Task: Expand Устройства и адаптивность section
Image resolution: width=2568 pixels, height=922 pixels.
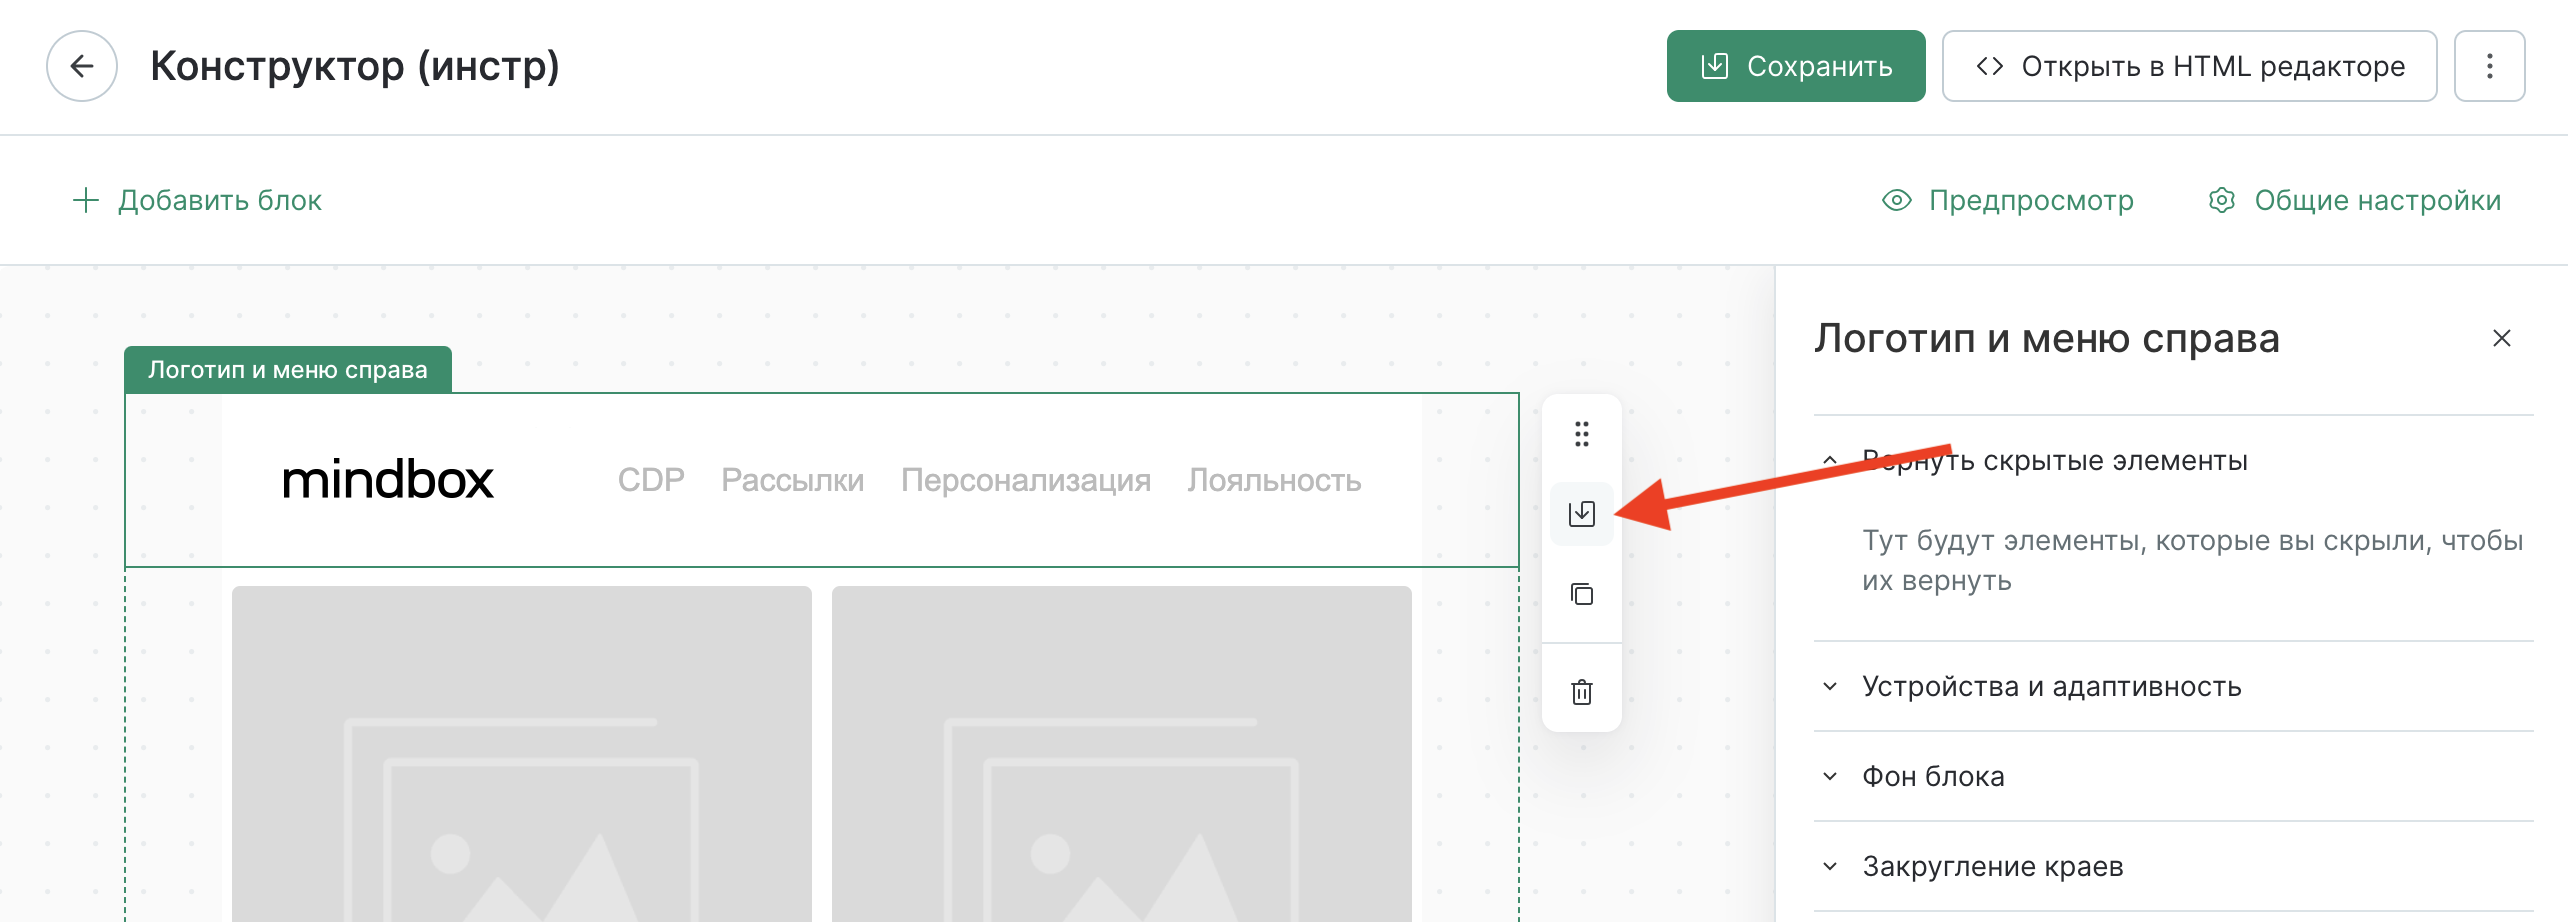Action: pos(2174,686)
